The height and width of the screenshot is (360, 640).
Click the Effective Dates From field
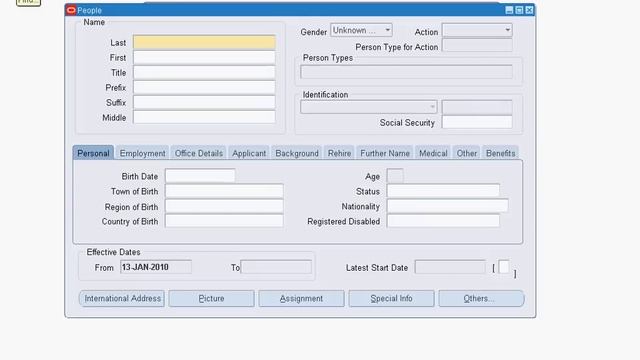click(x=156, y=267)
